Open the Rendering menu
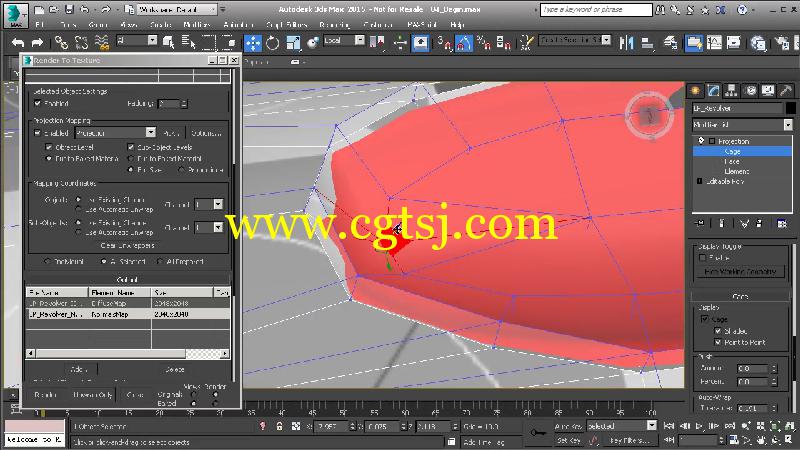800x450 pixels. (334, 24)
